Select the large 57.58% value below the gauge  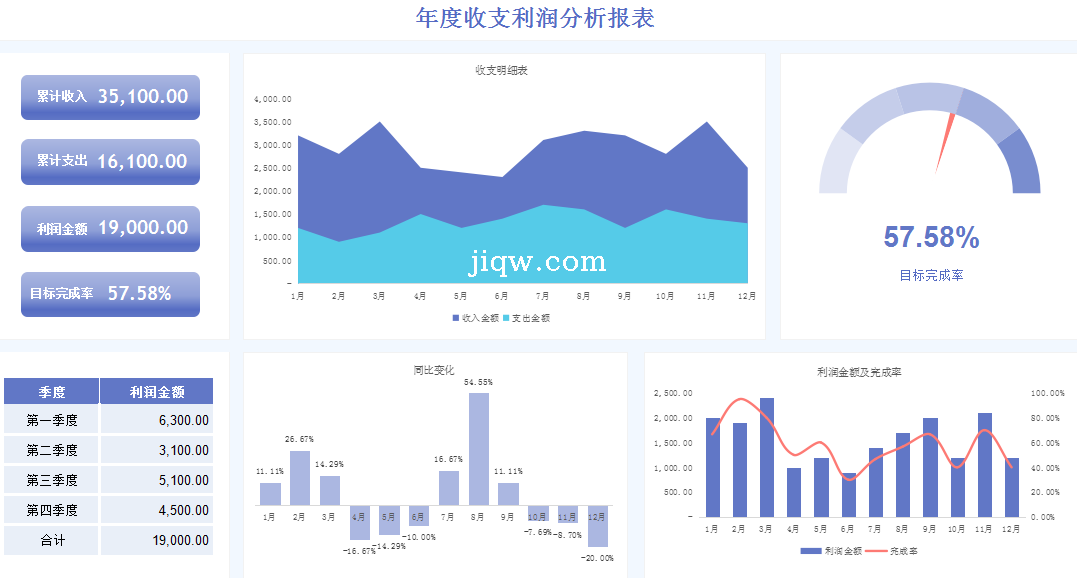pos(931,238)
